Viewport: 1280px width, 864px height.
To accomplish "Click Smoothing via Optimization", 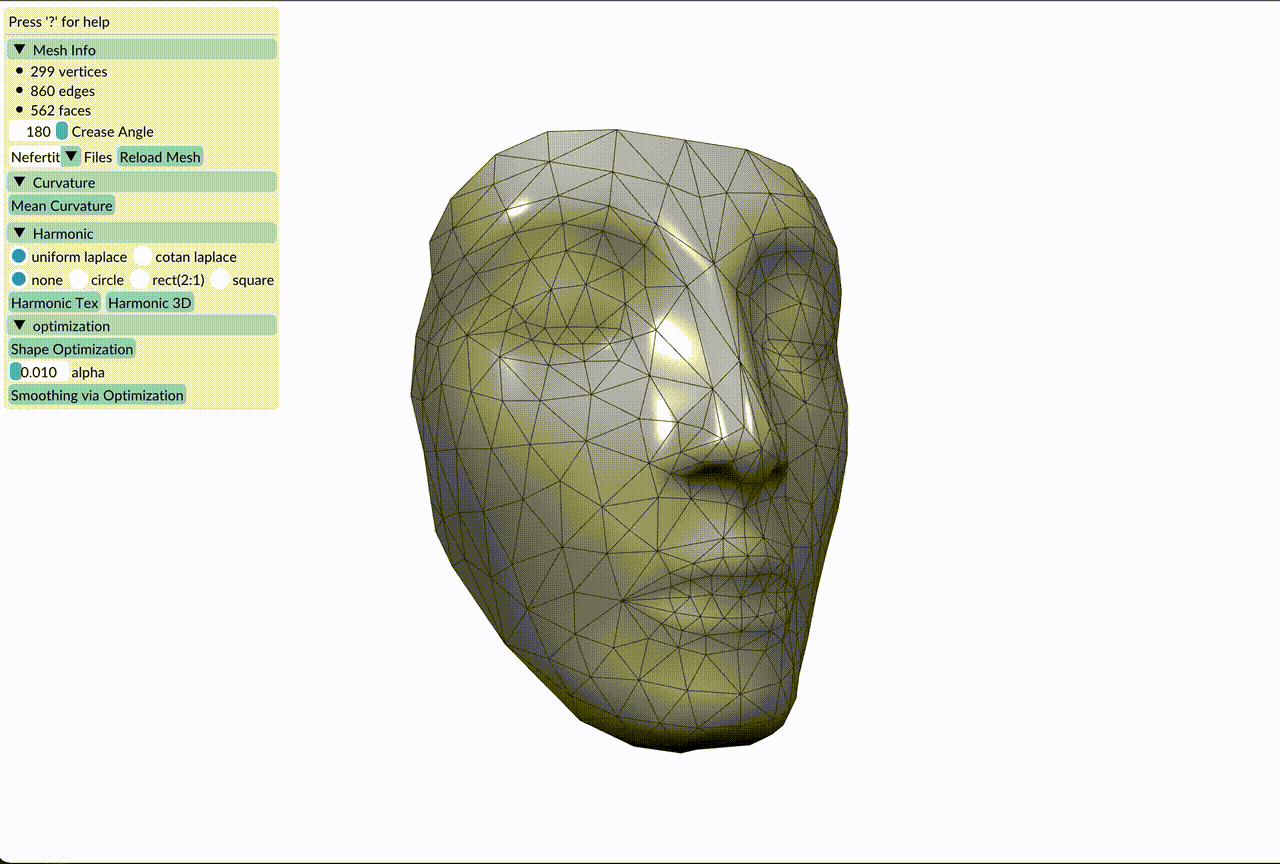I will 97,395.
